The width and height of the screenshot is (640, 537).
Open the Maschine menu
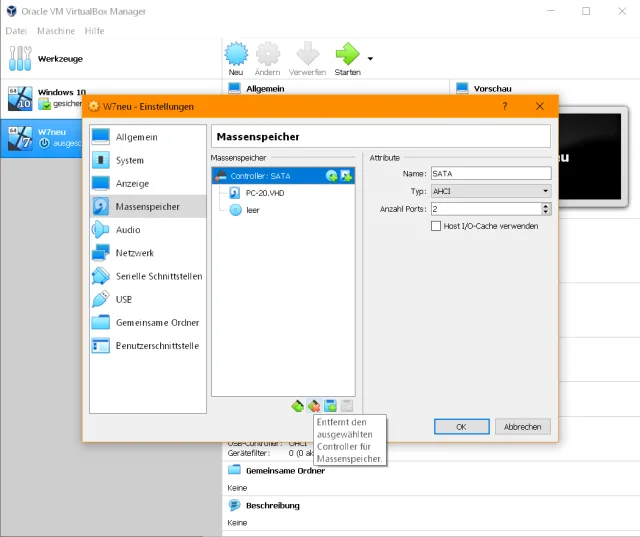55,31
